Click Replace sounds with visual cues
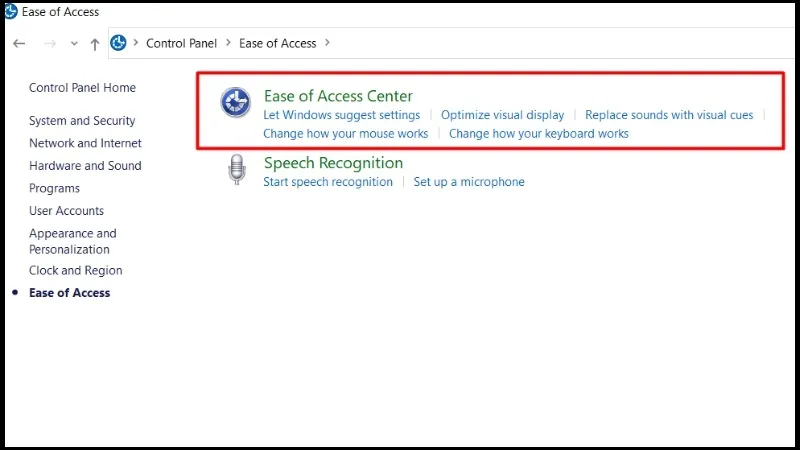 [669, 115]
